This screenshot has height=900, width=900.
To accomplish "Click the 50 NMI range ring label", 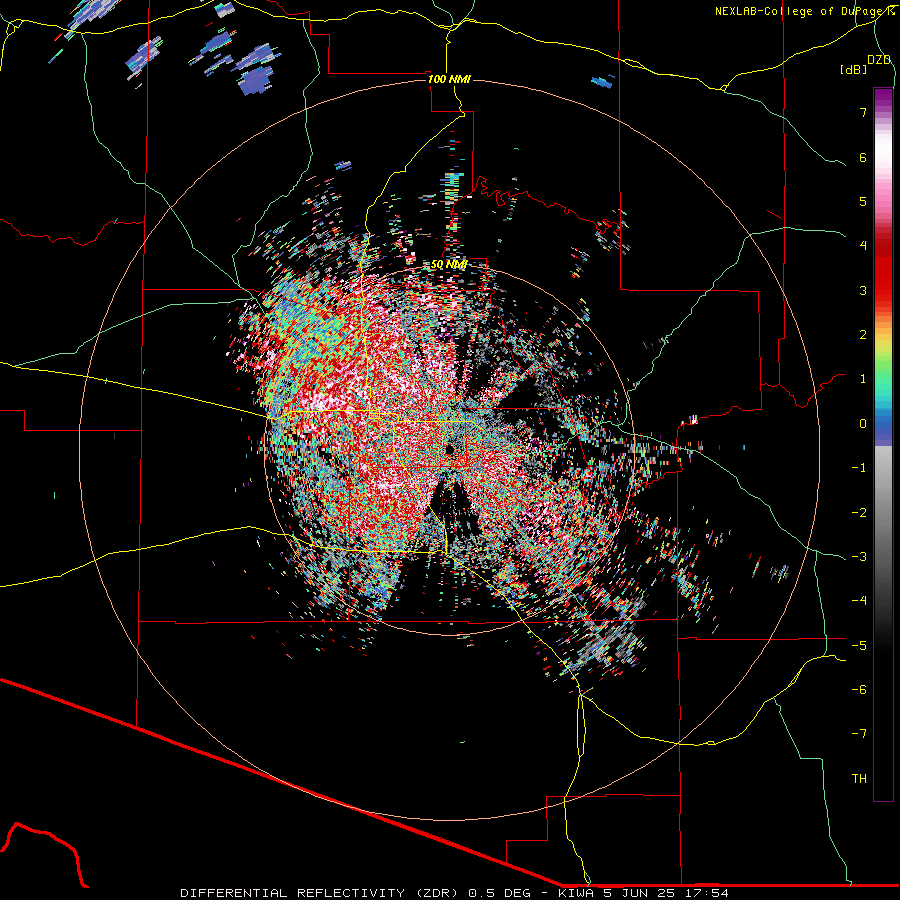I will (x=449, y=265).
